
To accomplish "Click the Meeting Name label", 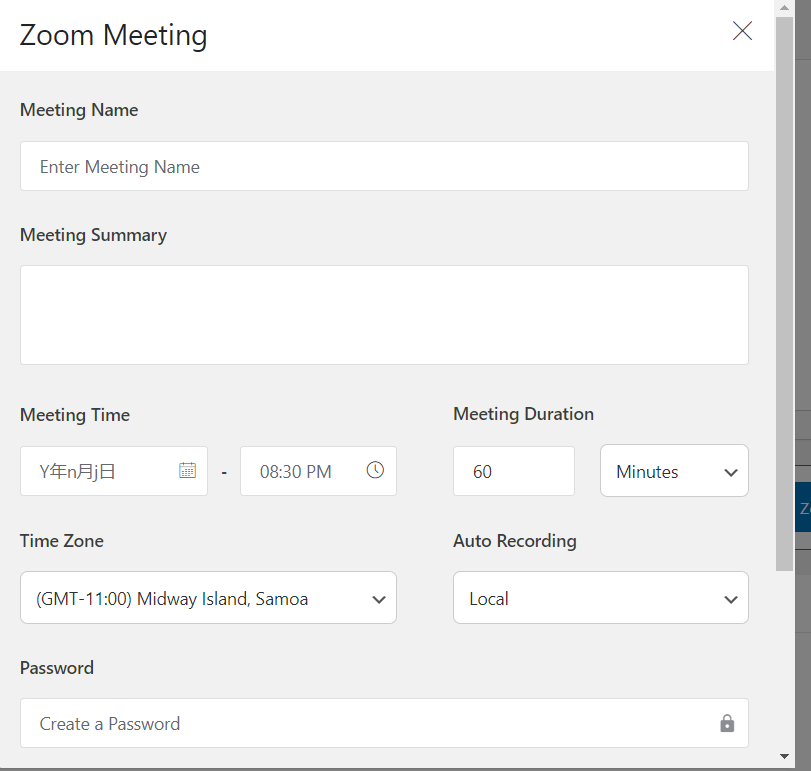I will tap(79, 110).
